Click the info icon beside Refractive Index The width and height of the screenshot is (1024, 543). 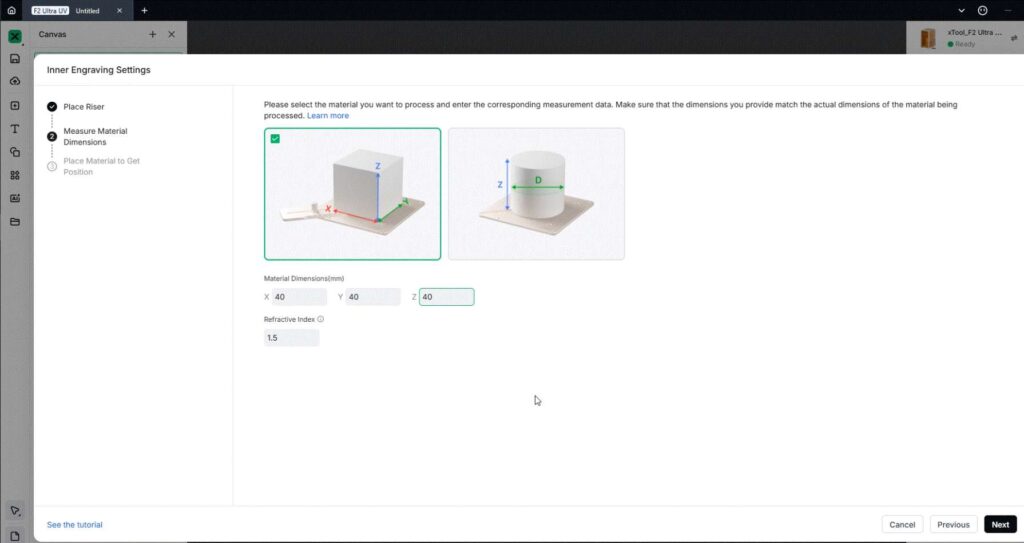320,320
